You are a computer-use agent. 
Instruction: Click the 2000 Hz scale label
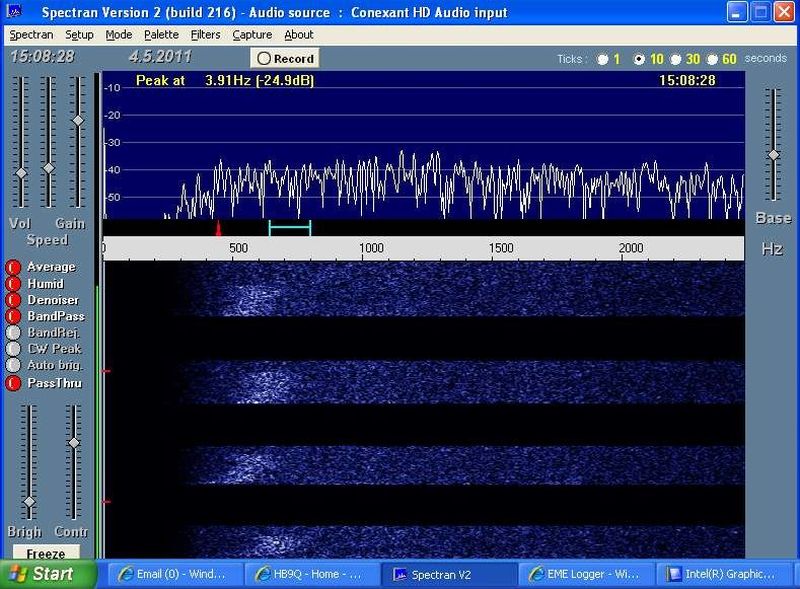631,248
